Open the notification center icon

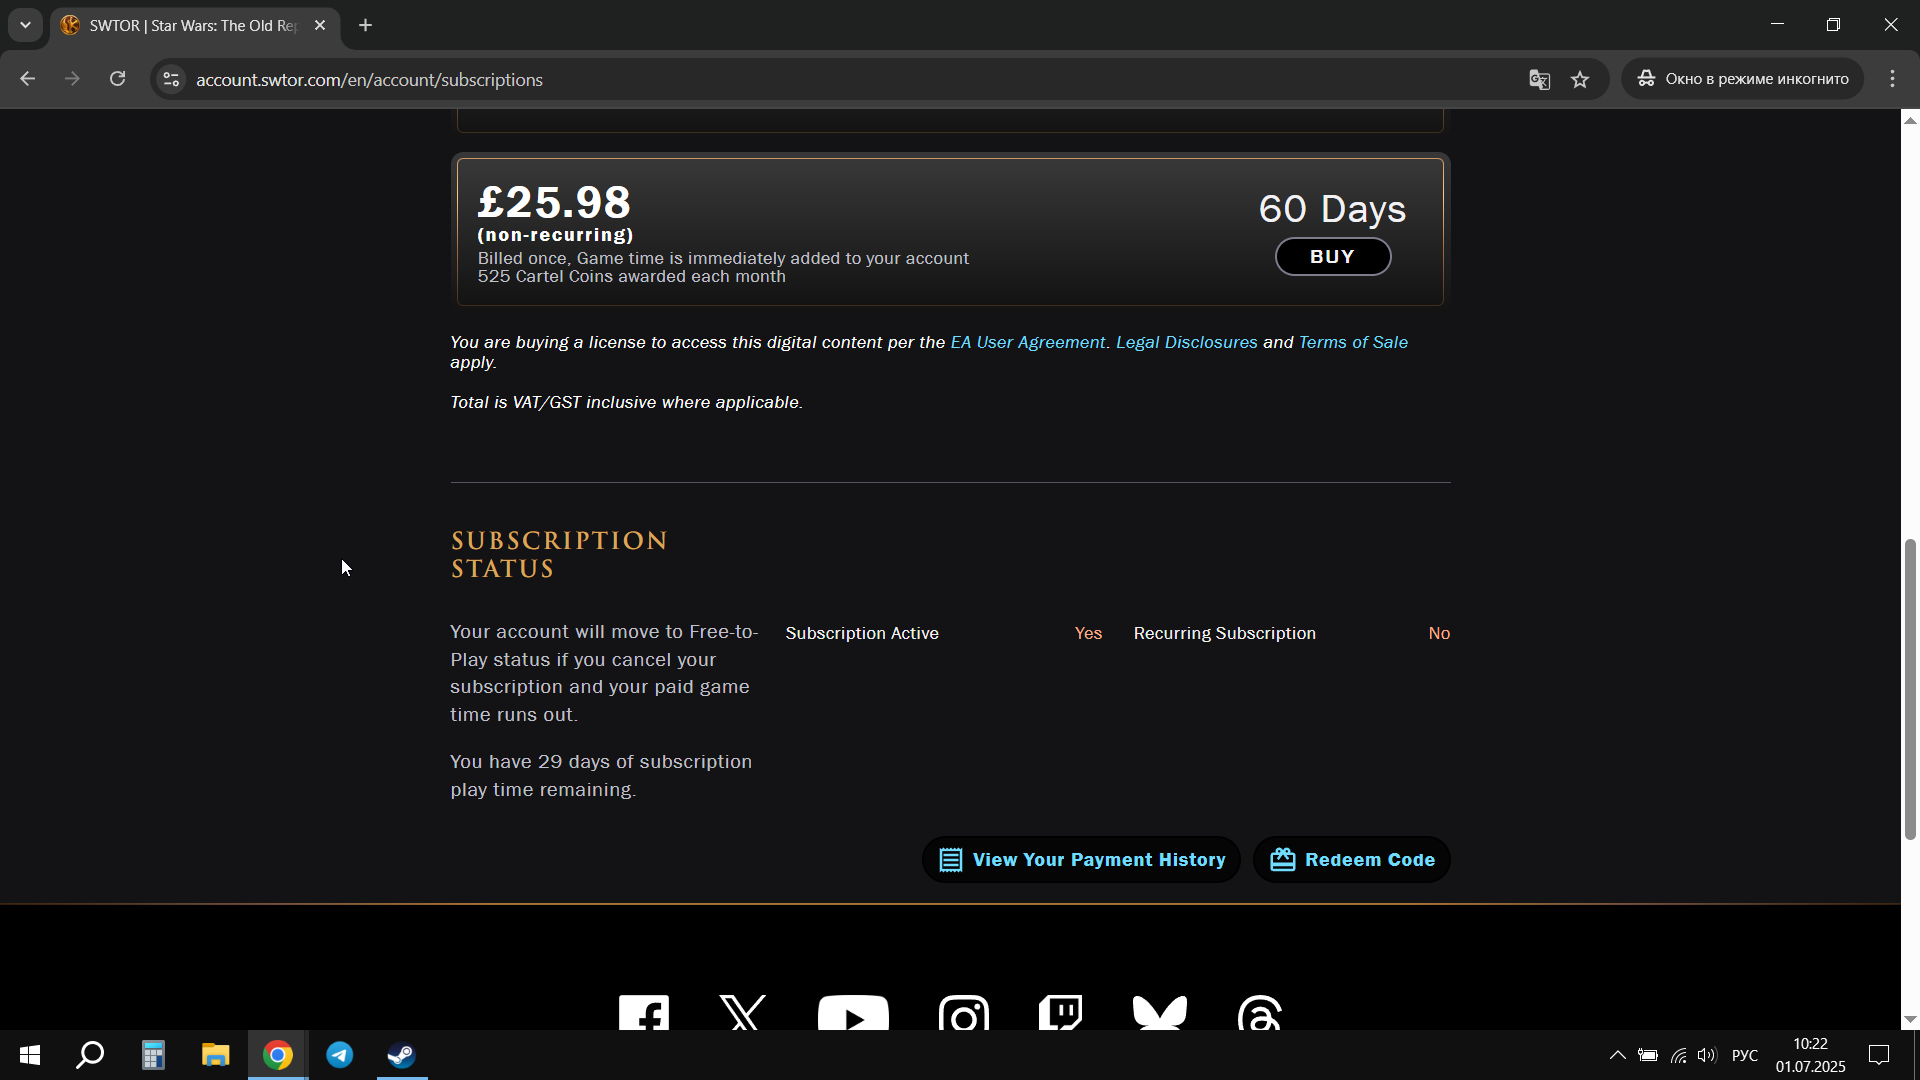1879,1055
